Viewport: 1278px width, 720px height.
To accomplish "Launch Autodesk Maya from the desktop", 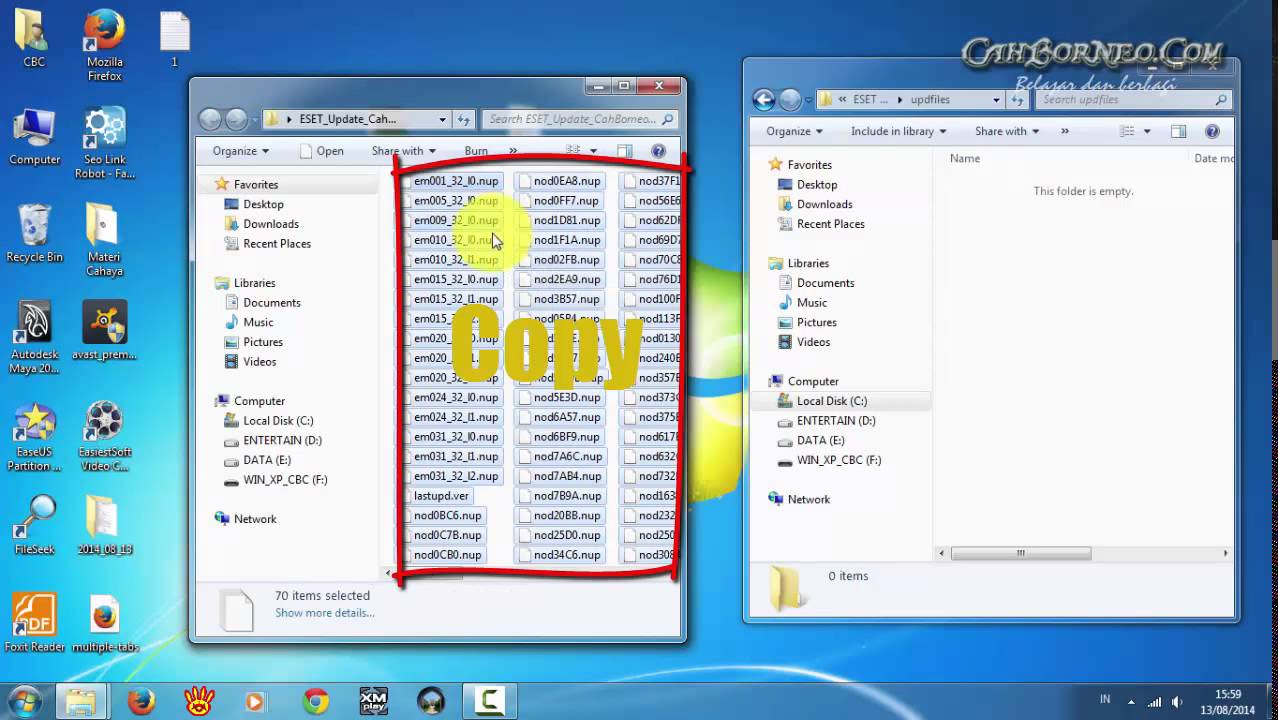I will click(34, 338).
